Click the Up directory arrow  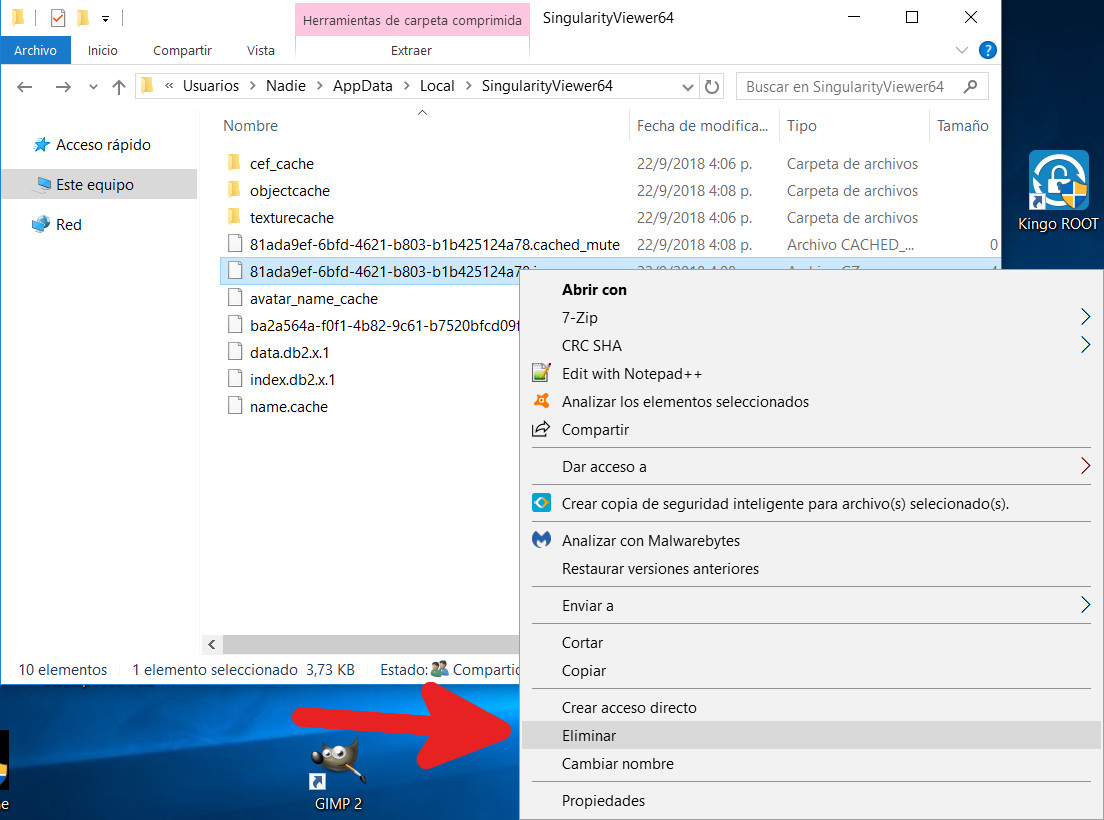119,87
